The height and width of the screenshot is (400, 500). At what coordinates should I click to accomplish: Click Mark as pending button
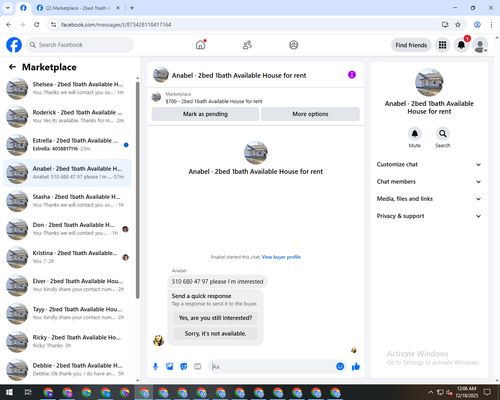[205, 114]
